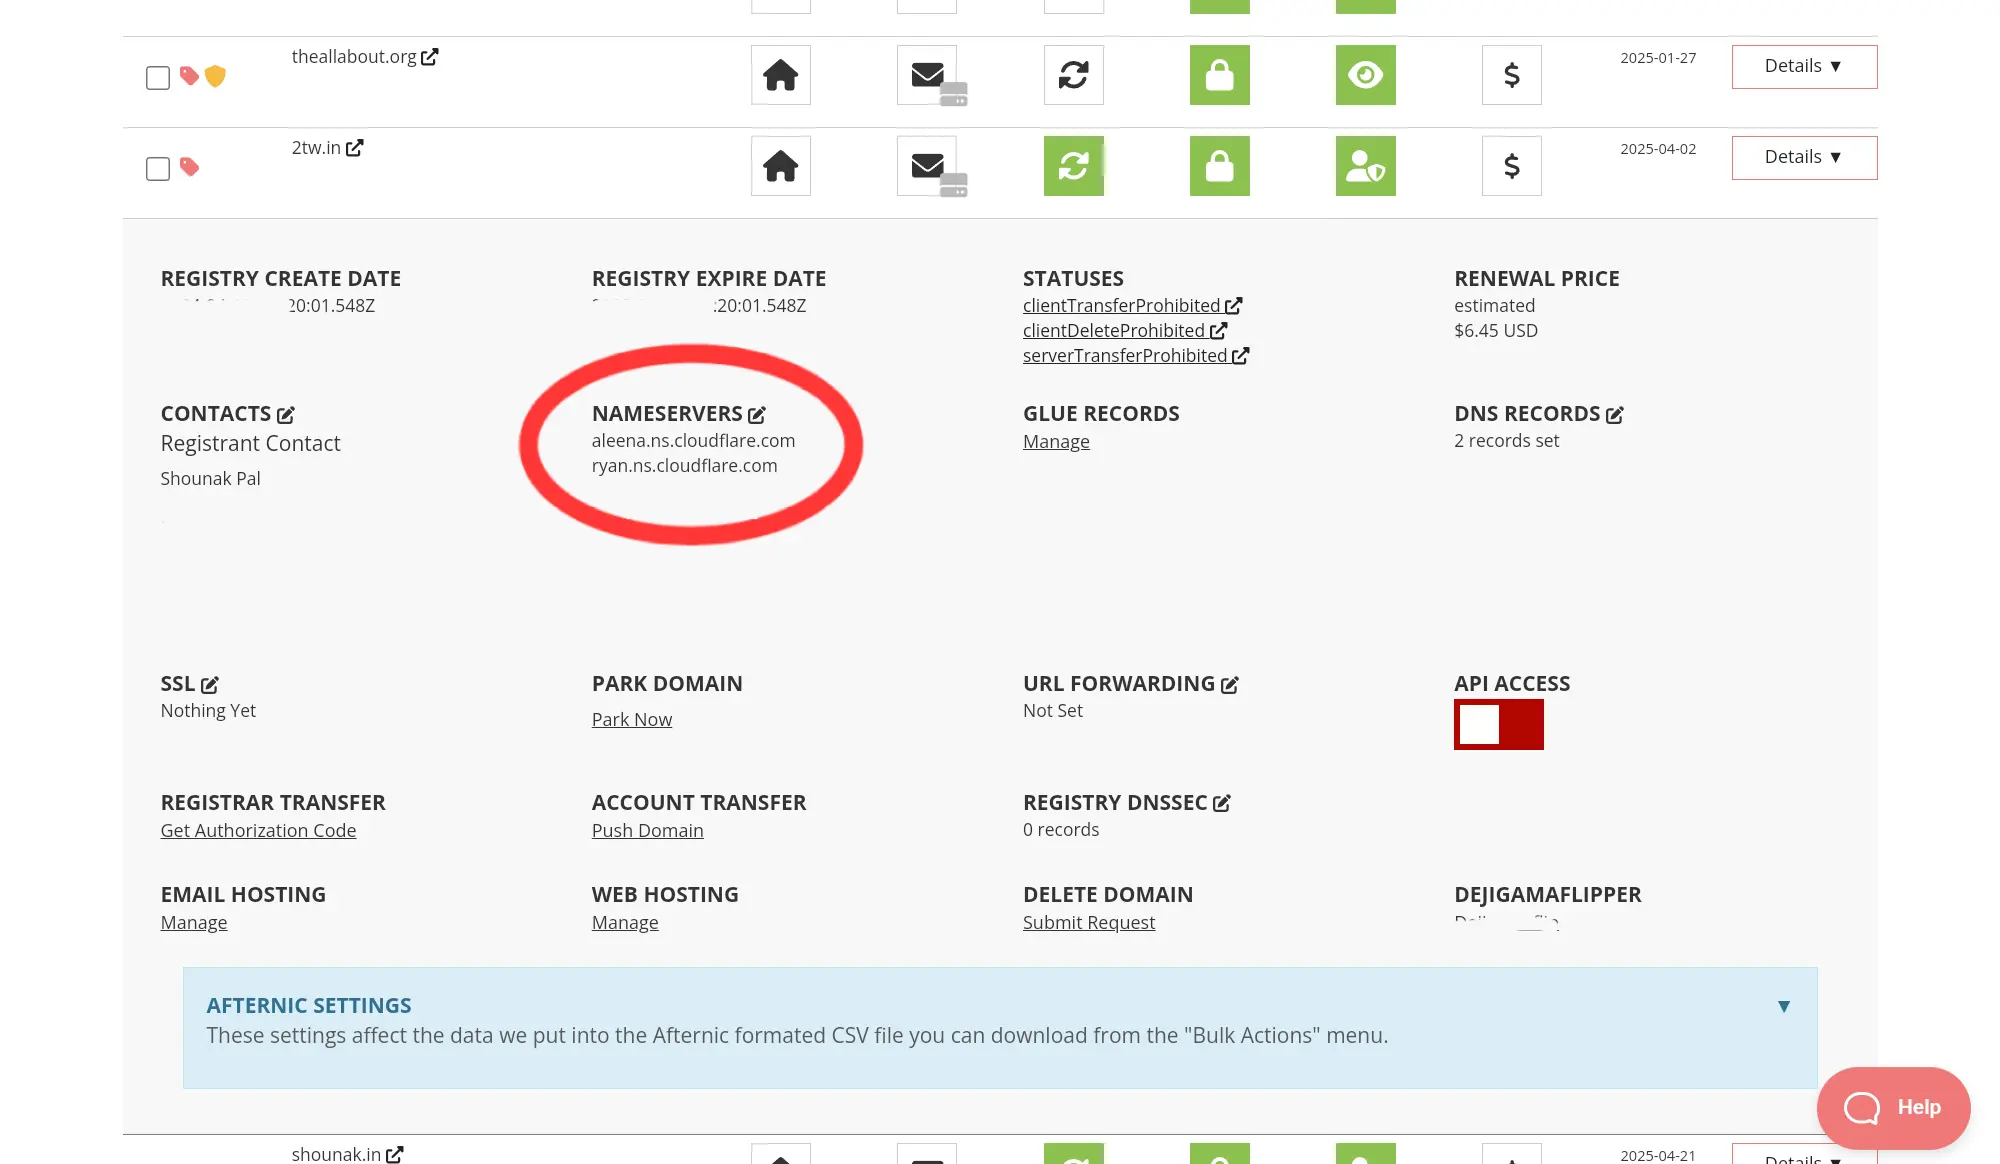Click Park Now under PARK DOMAIN

(x=632, y=719)
